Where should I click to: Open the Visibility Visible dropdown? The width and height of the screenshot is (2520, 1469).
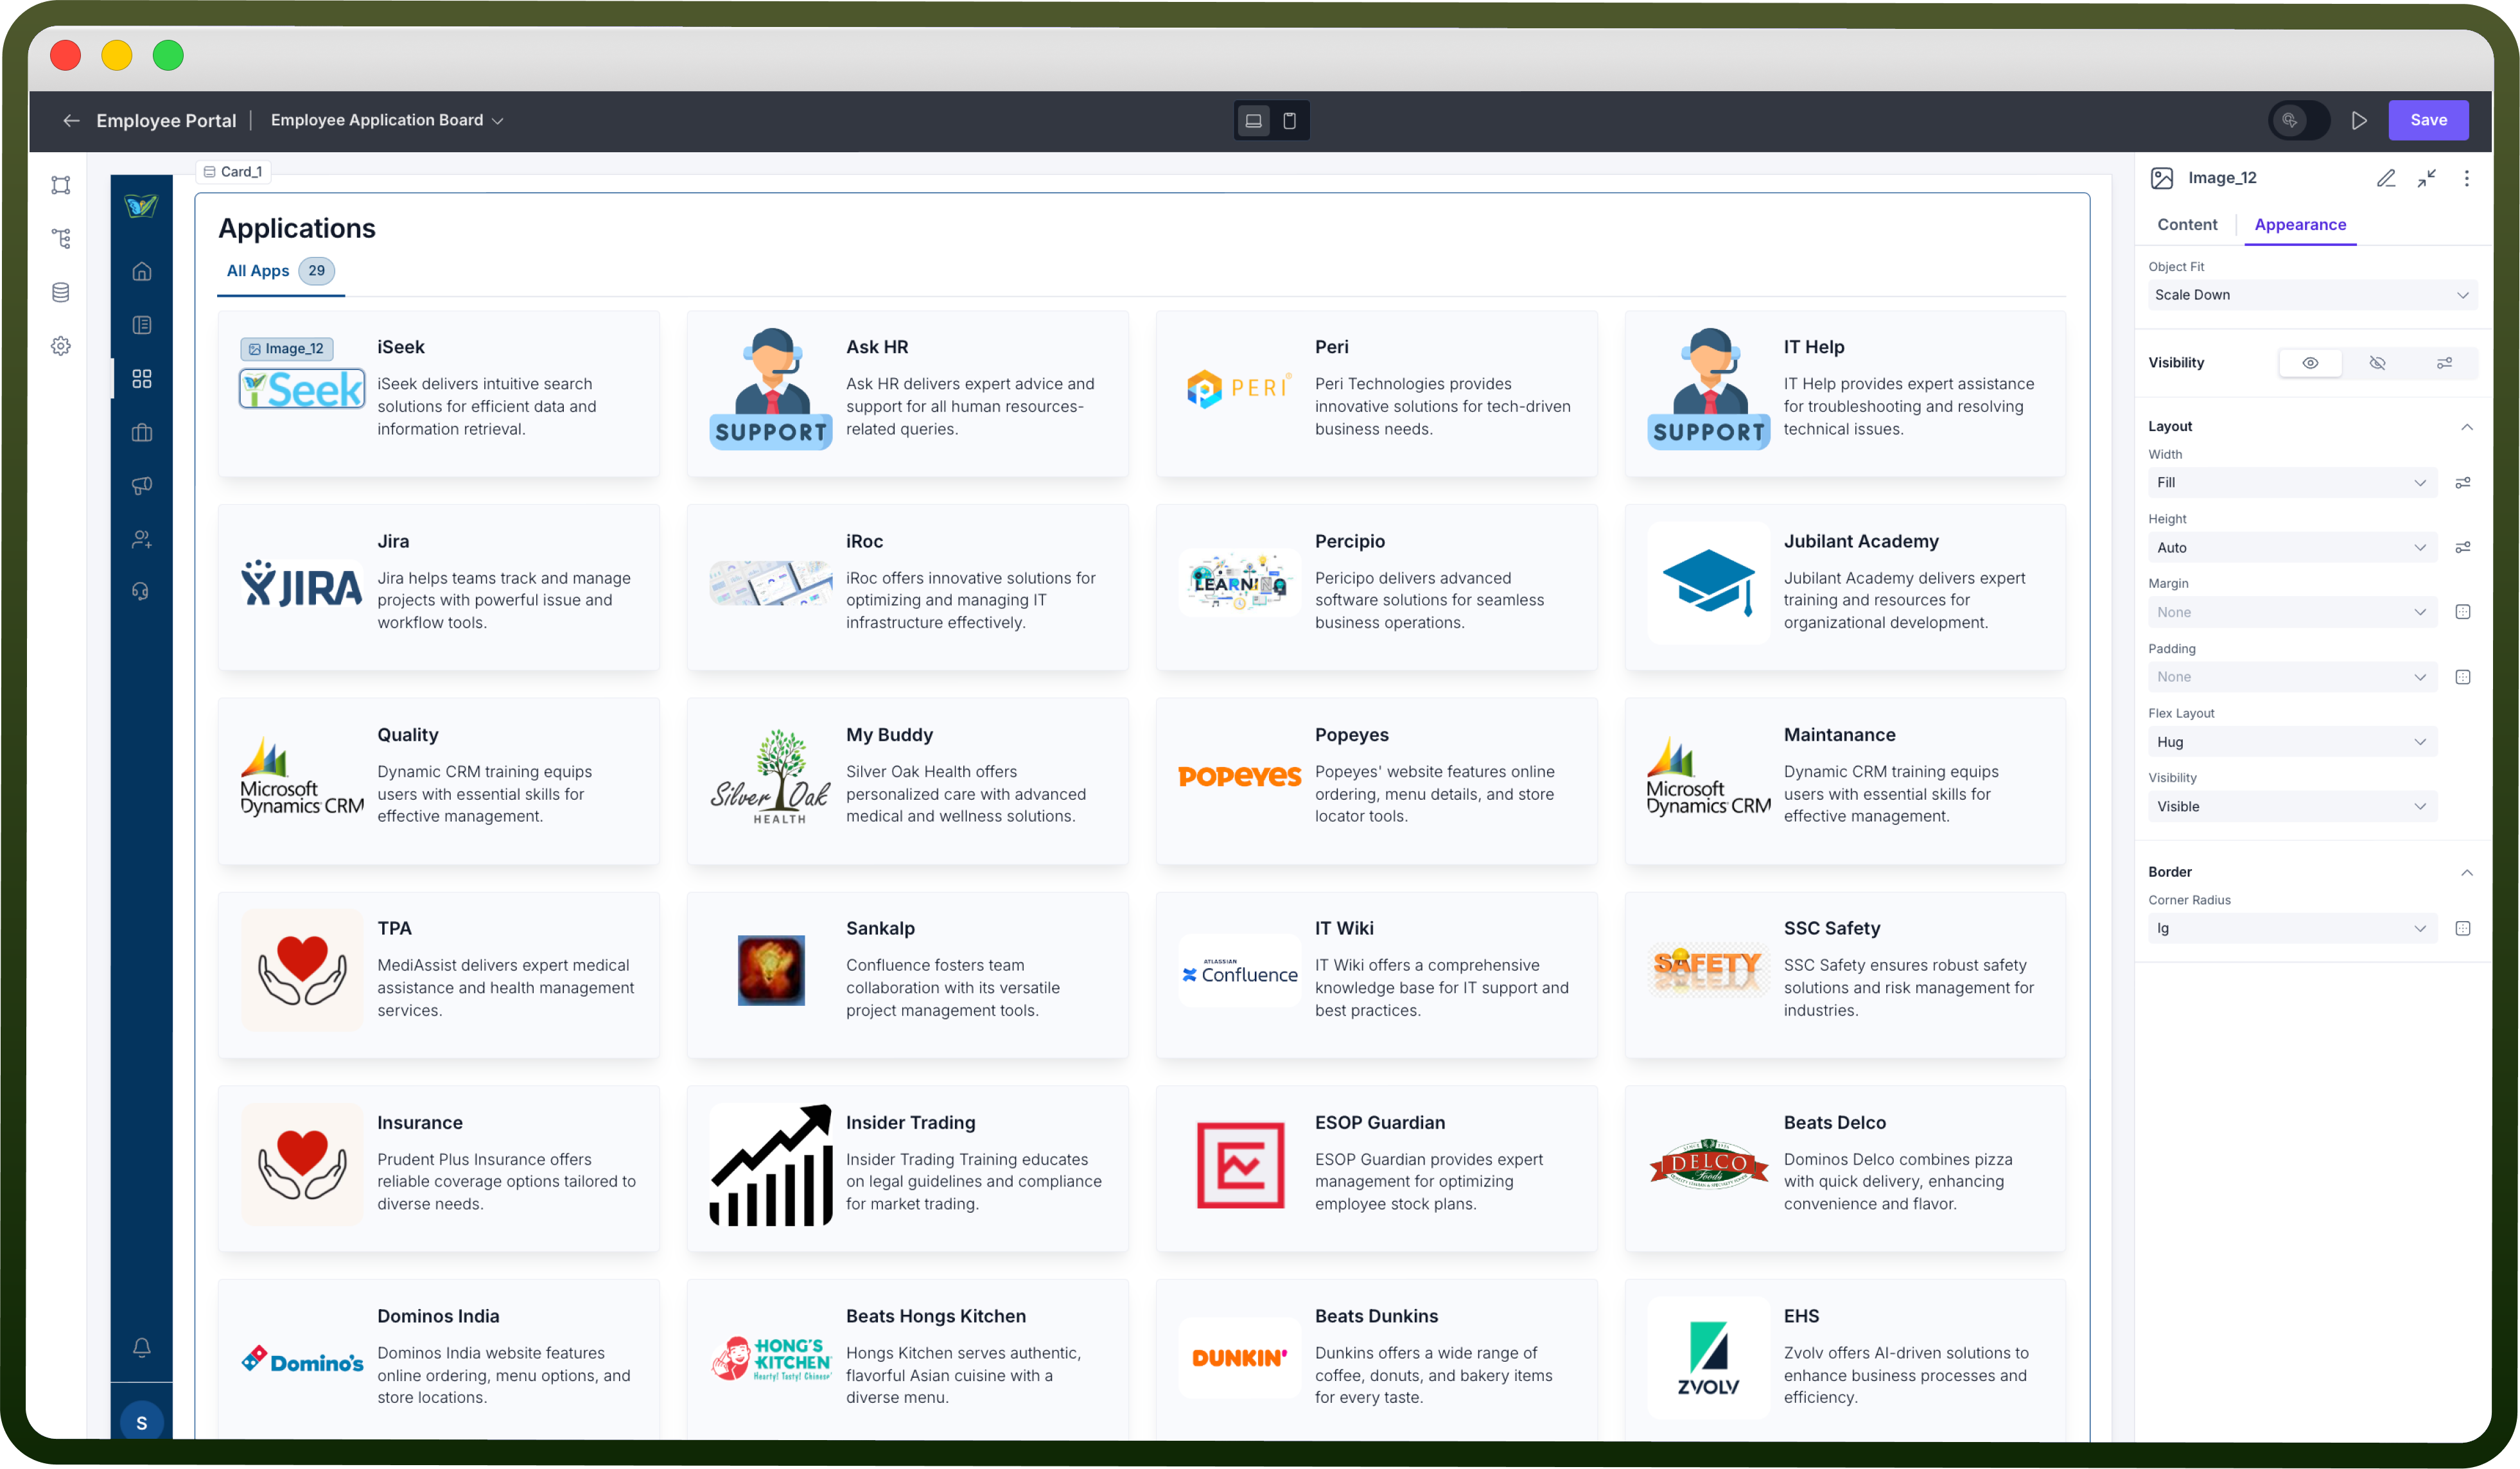pyautogui.click(x=2292, y=807)
